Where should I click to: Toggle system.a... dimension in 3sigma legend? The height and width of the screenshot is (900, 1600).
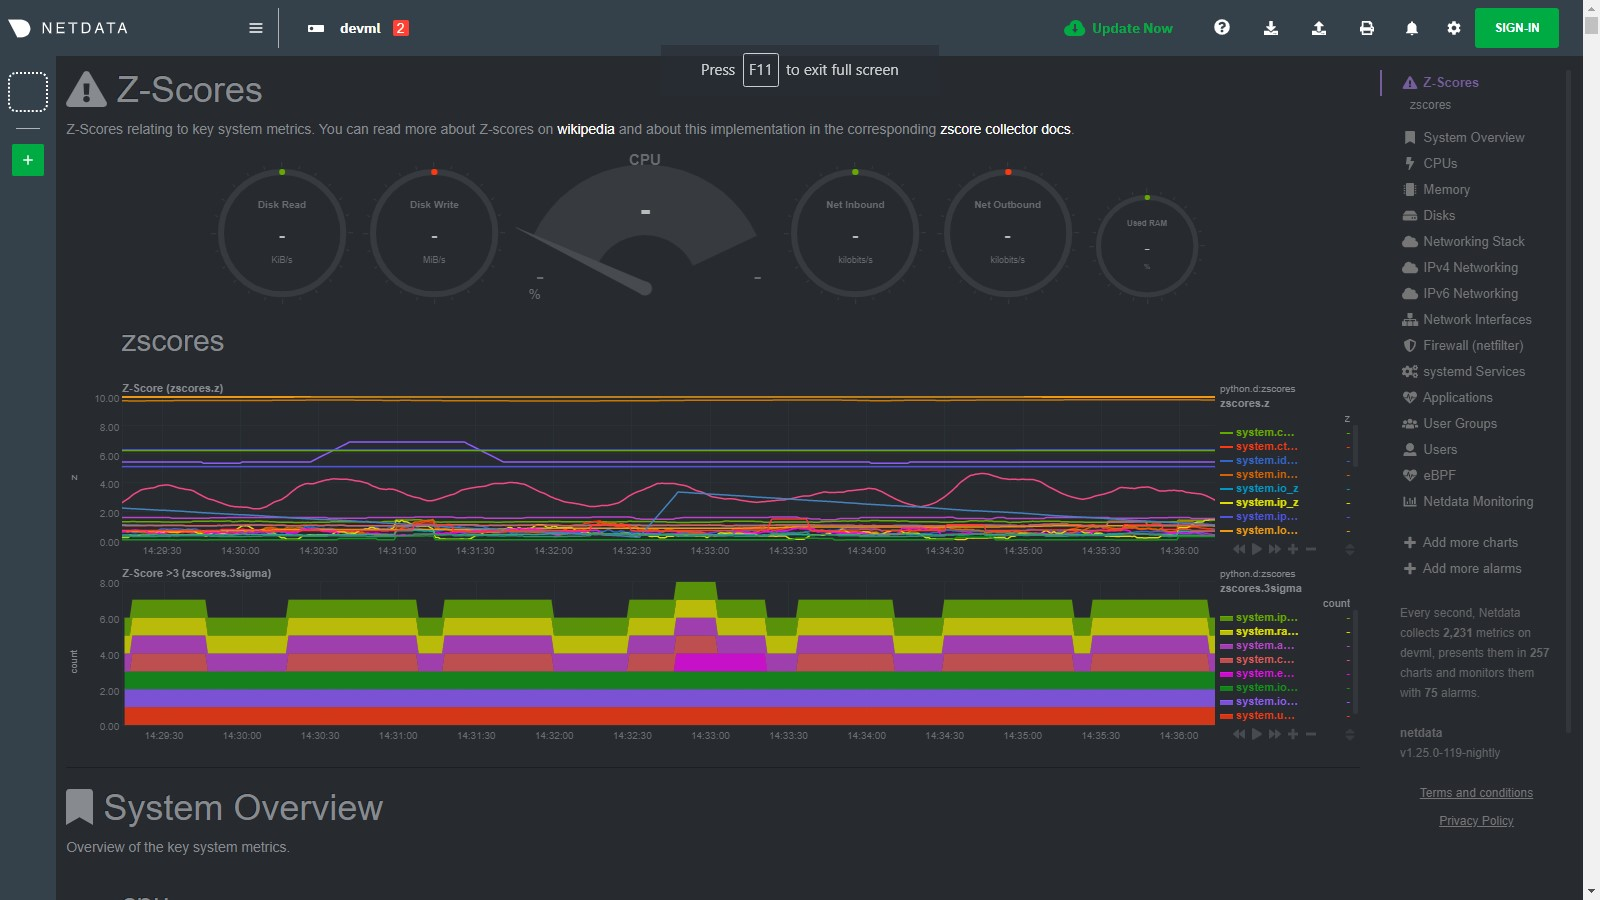pyautogui.click(x=1266, y=646)
